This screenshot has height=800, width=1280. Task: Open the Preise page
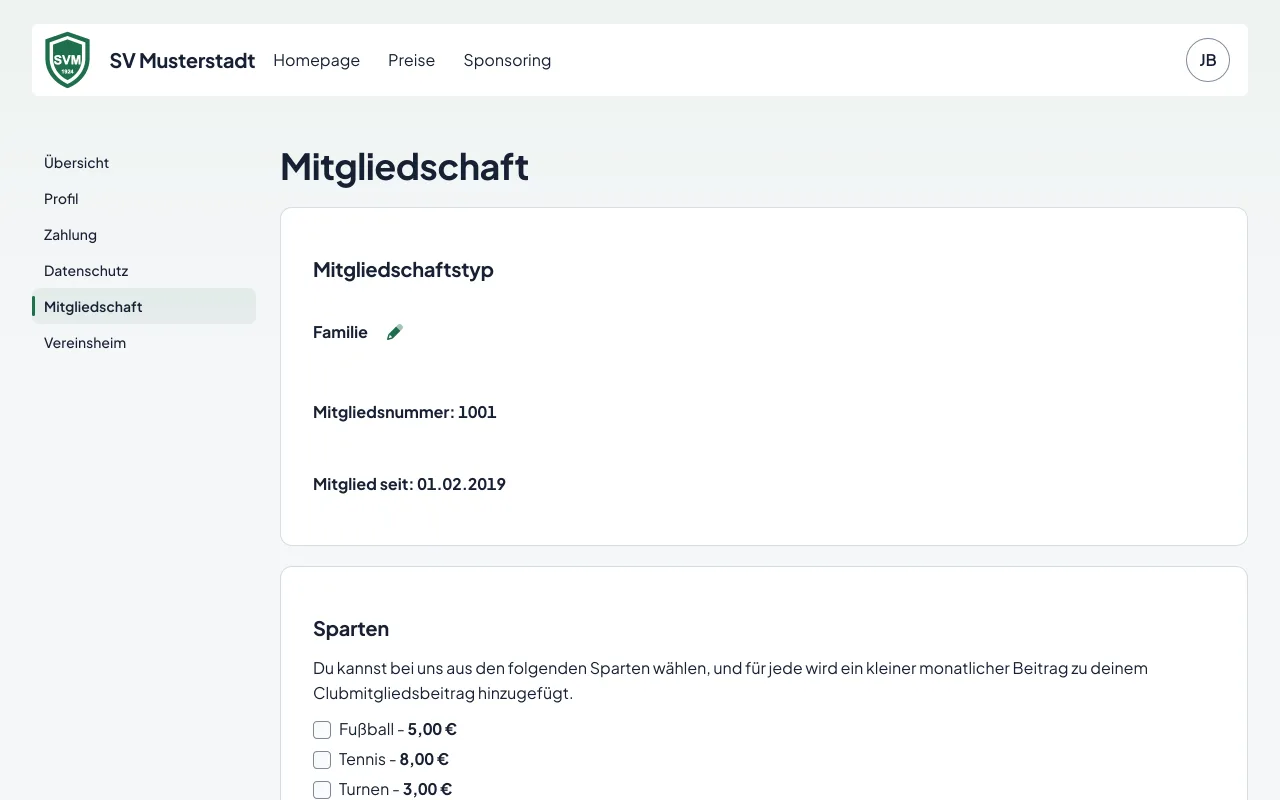coord(412,60)
